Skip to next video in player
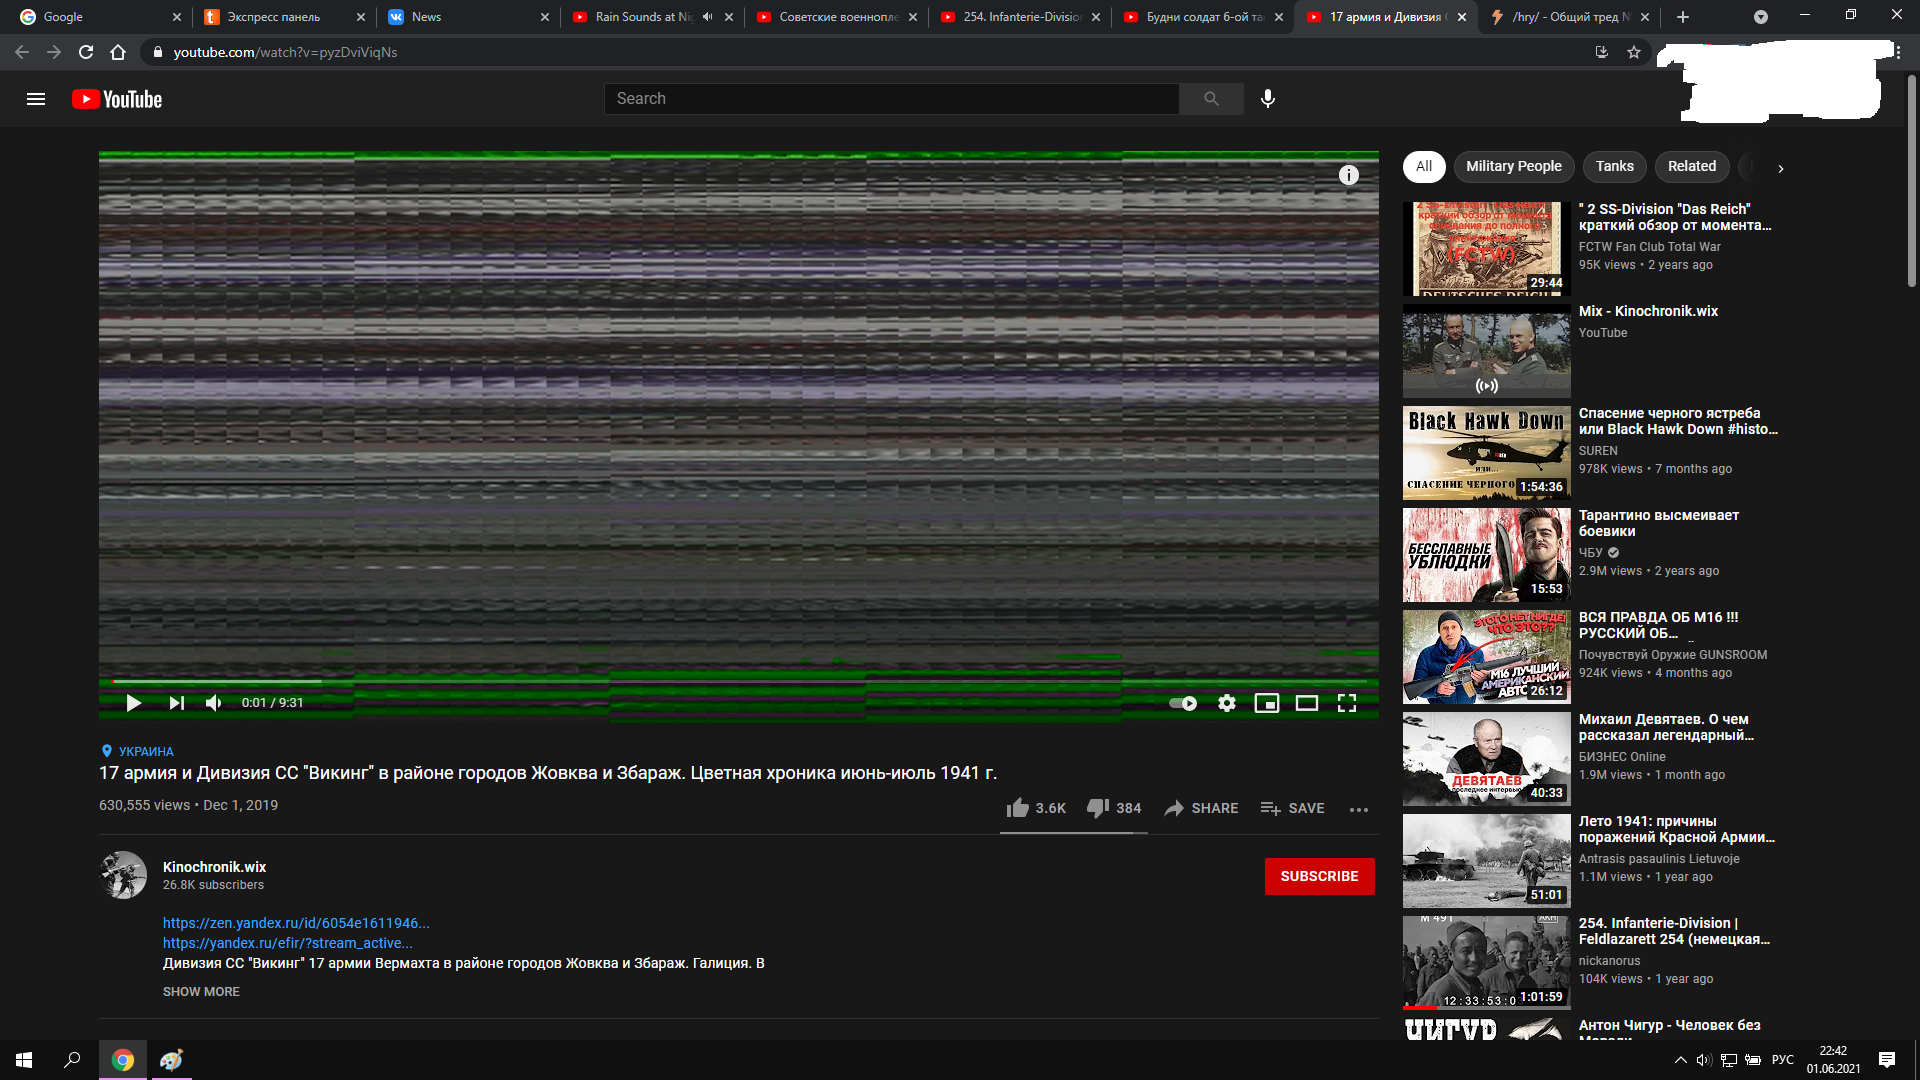Image resolution: width=1920 pixels, height=1080 pixels. tap(176, 703)
